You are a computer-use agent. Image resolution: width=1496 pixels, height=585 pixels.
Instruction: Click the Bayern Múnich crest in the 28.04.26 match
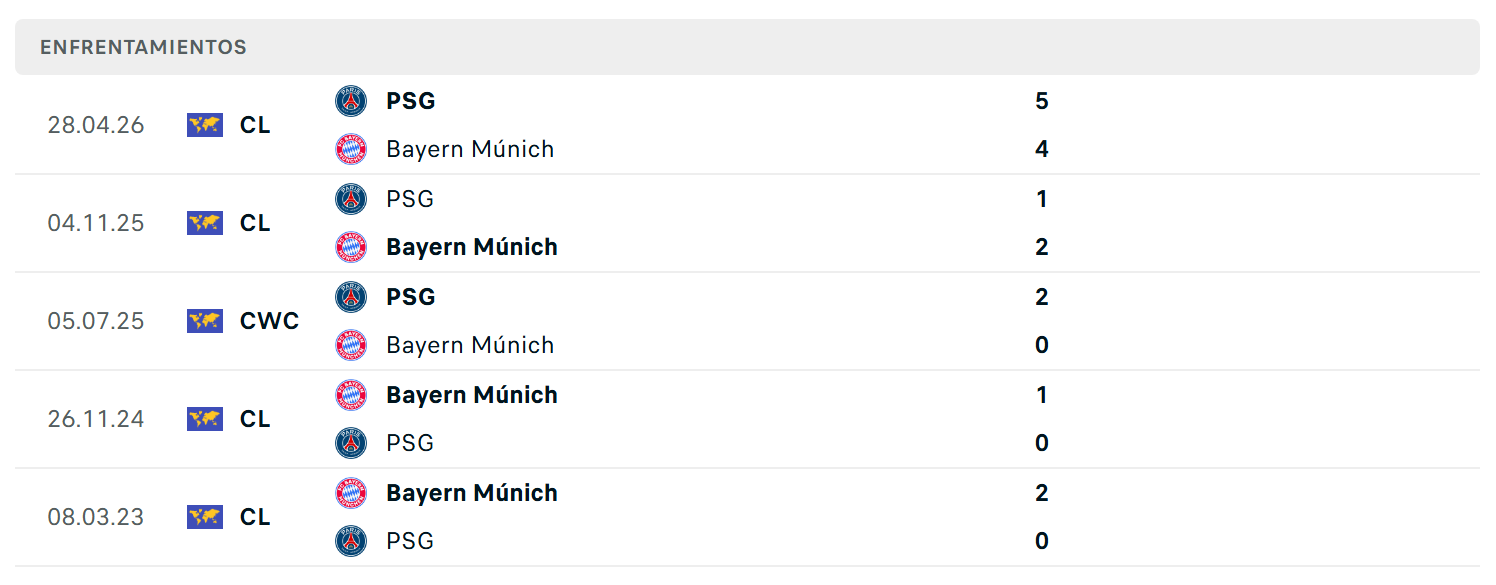click(x=351, y=149)
